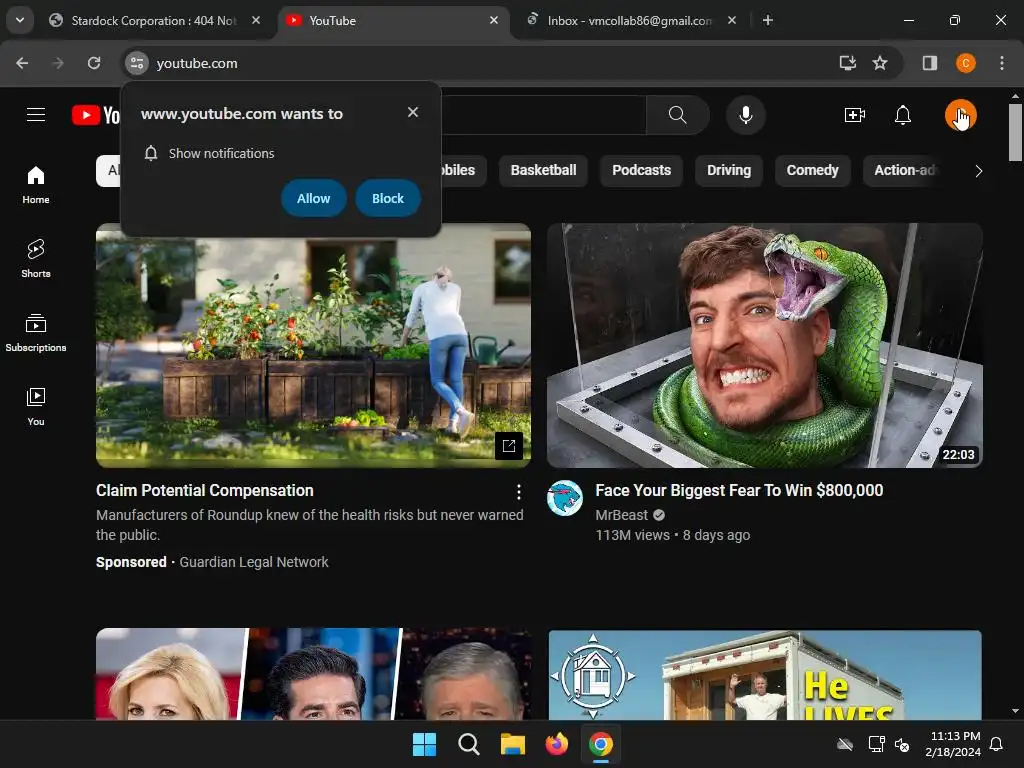Viewport: 1024px width, 768px height.
Task: Allow YouTube notifications
Action: point(313,199)
